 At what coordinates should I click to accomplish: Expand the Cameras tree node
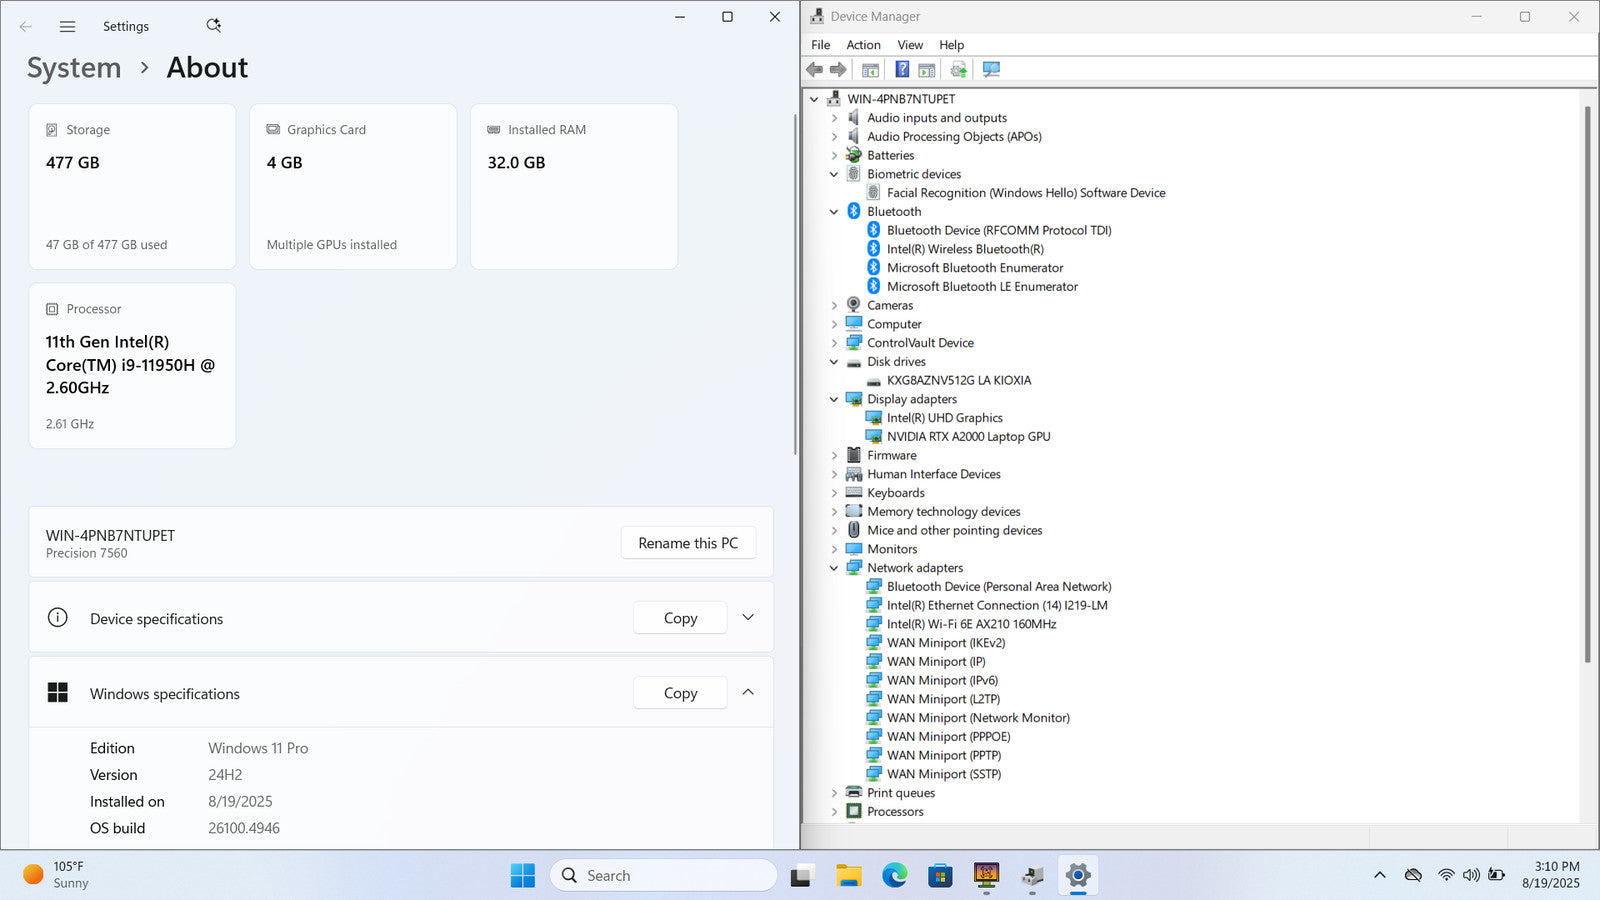[834, 306]
